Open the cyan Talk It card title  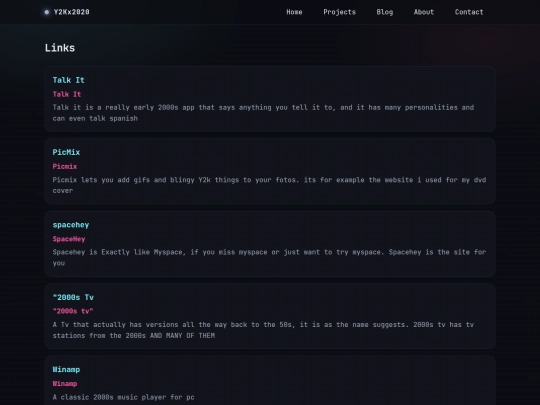[x=69, y=80]
